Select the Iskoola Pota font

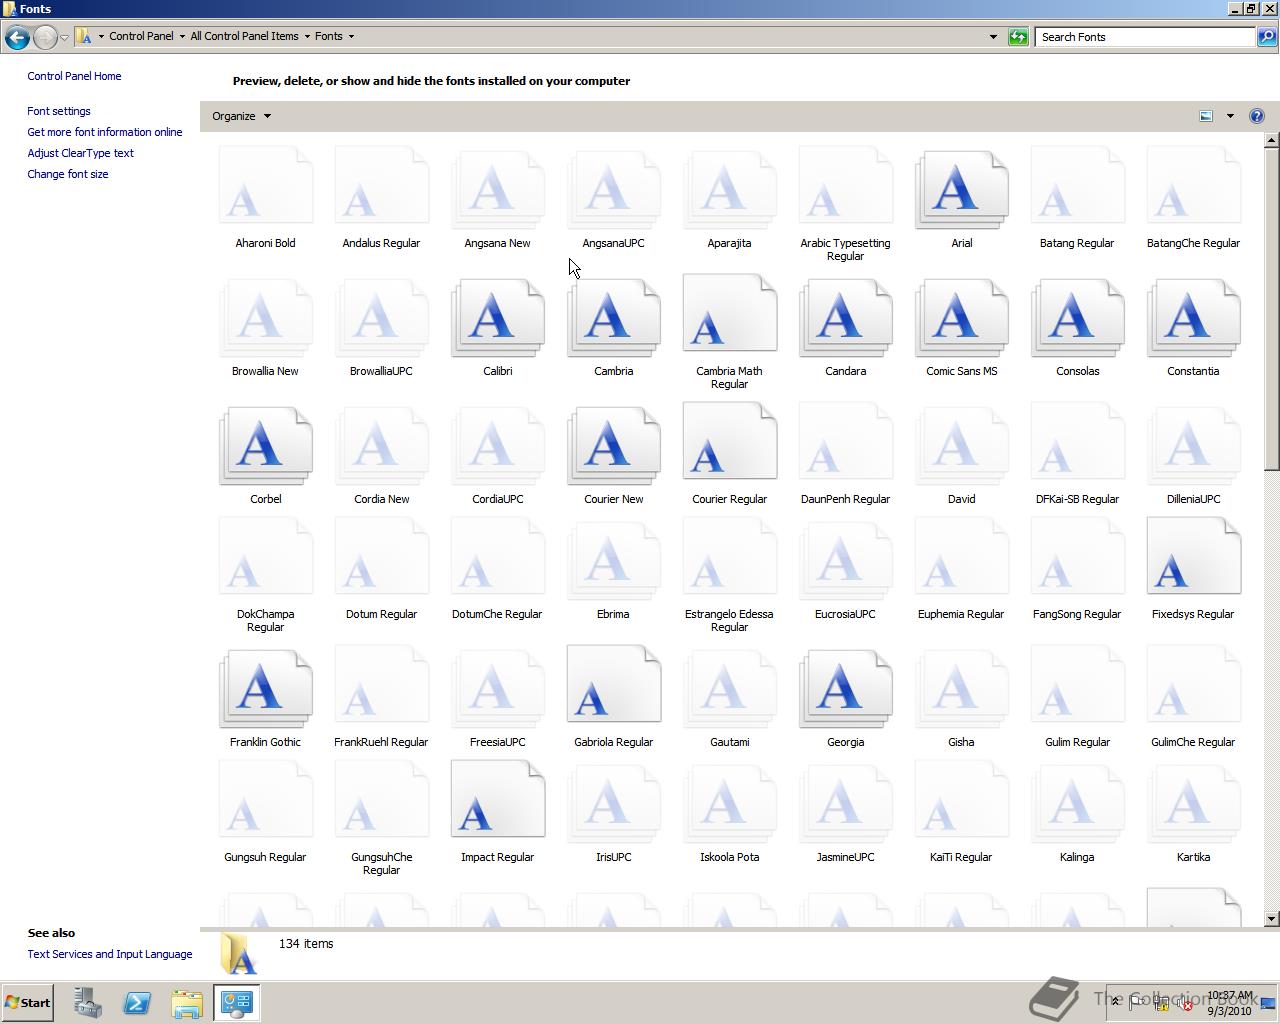click(729, 812)
